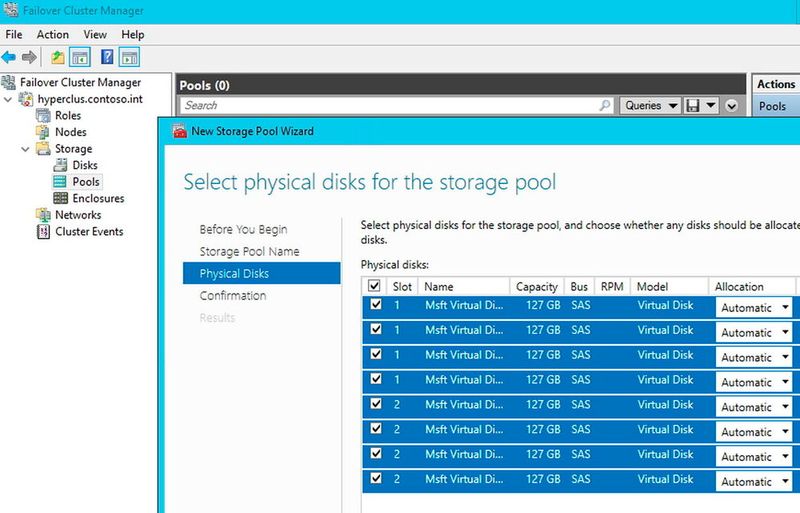The width and height of the screenshot is (800, 513).
Task: Open Help via the blue question mark icon
Action: coord(107,57)
